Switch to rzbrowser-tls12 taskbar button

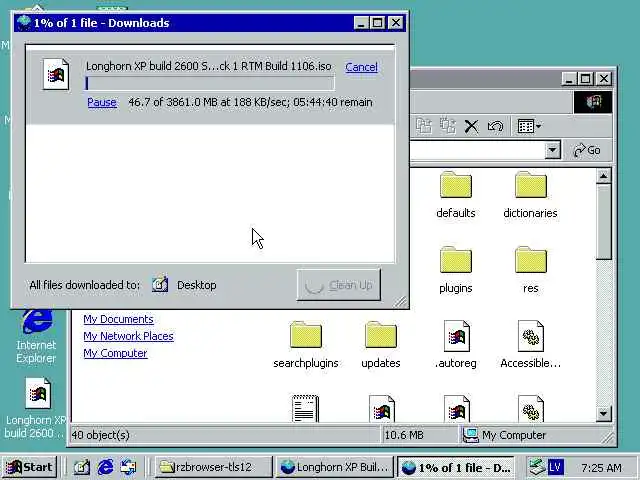[213, 467]
